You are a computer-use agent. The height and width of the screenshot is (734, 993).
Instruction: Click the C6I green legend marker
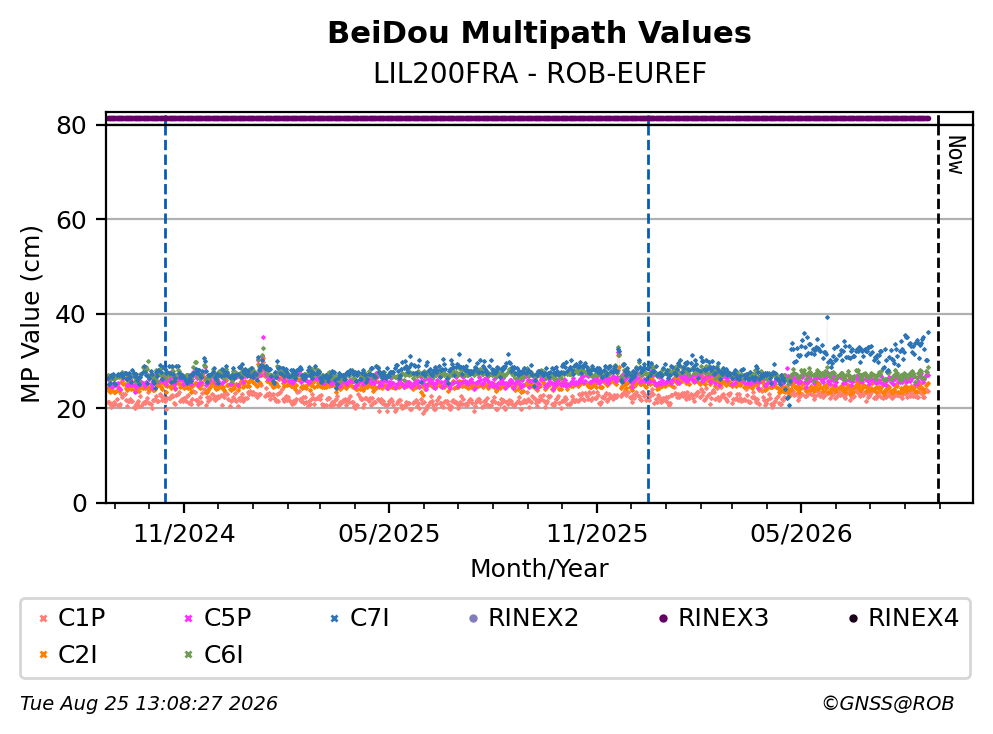188,655
